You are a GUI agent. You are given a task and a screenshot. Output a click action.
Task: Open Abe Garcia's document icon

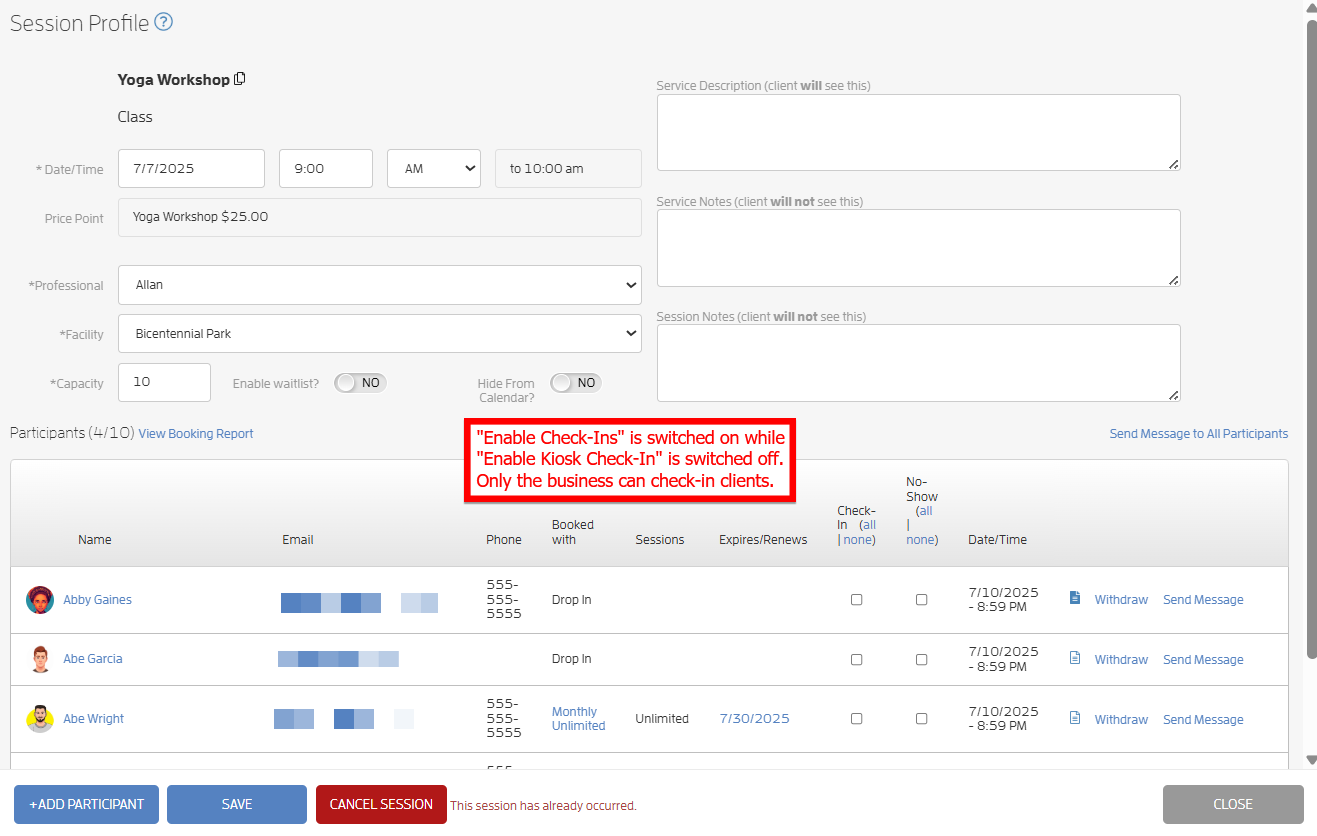[1075, 658]
